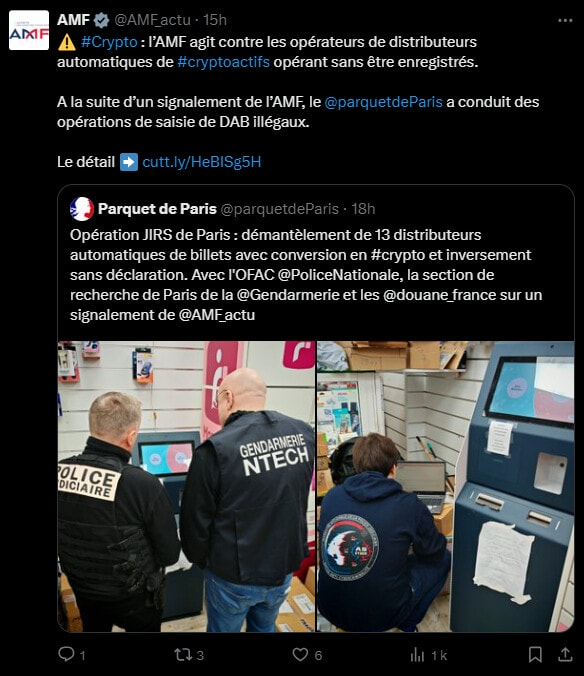The height and width of the screenshot is (676, 584).
Task: Open the cutt.ly/HeBISg5H link
Action: pyautogui.click(x=201, y=162)
